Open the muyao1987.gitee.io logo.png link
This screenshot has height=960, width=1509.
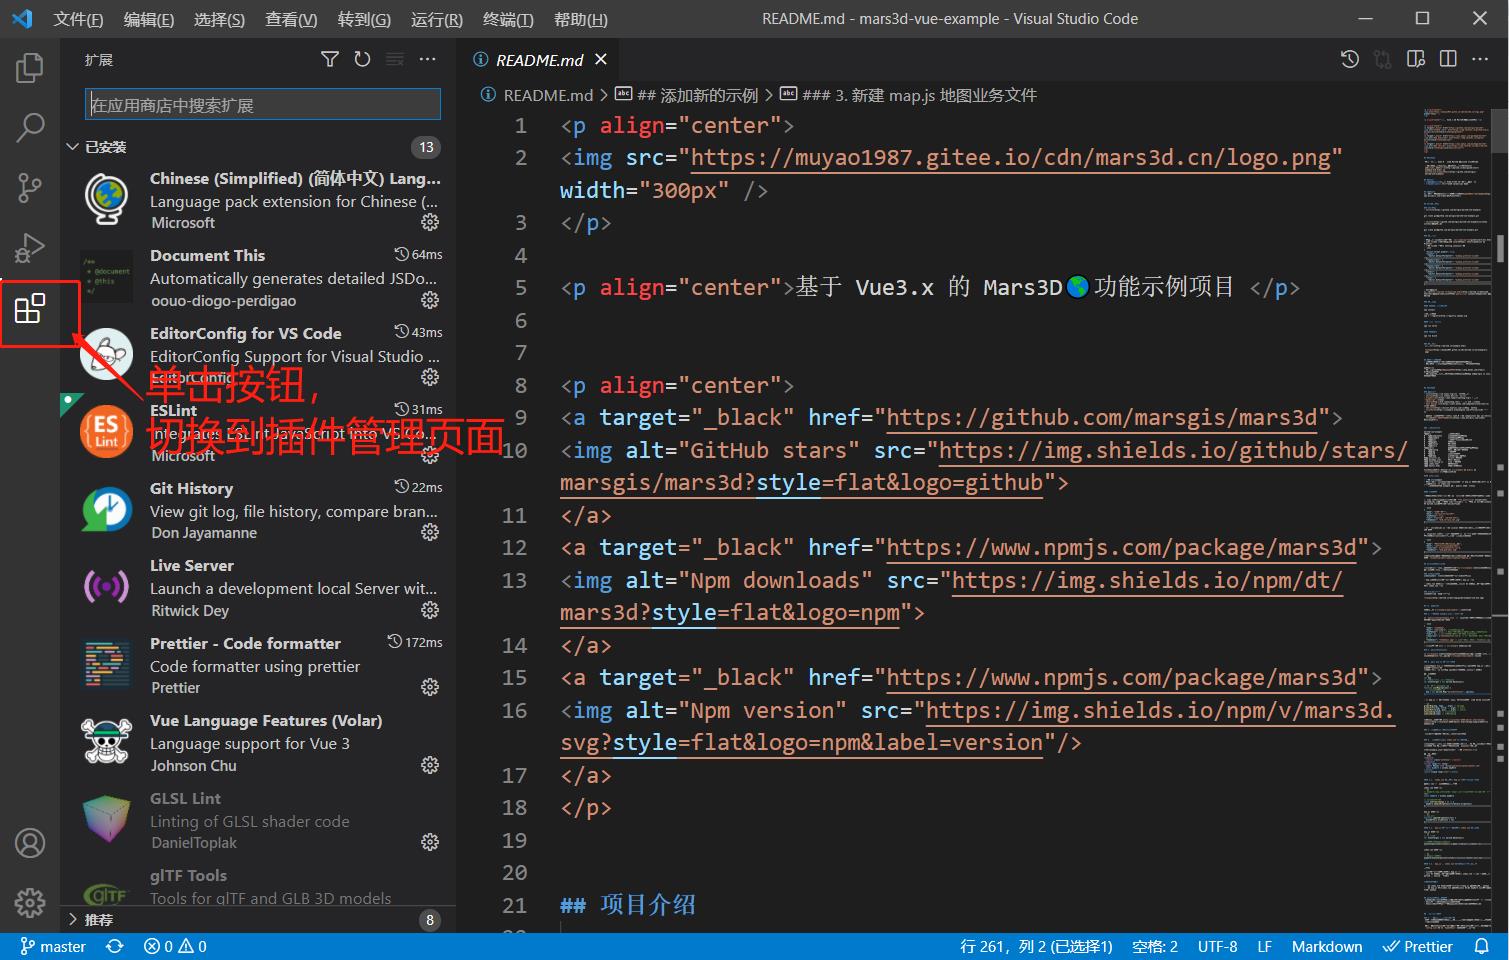coord(1010,158)
